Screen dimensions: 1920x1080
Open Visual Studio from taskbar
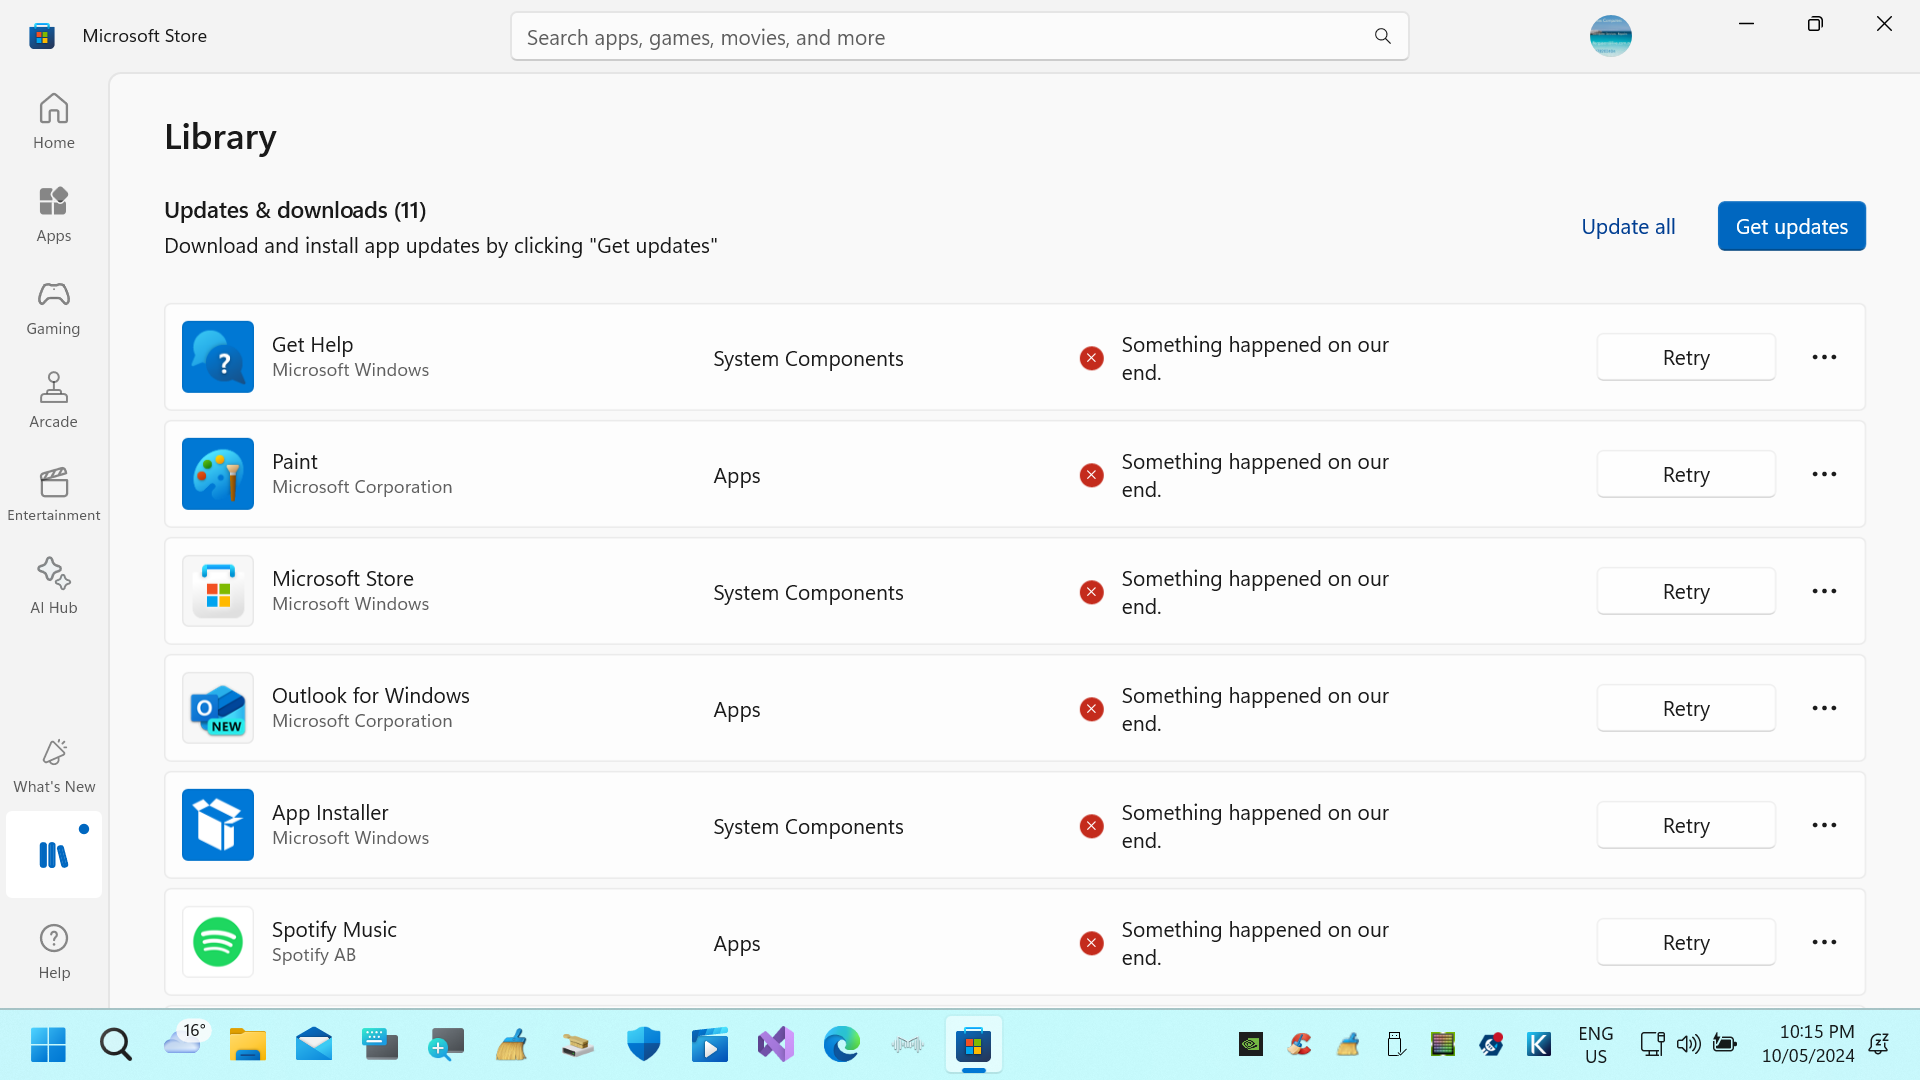pos(776,1045)
